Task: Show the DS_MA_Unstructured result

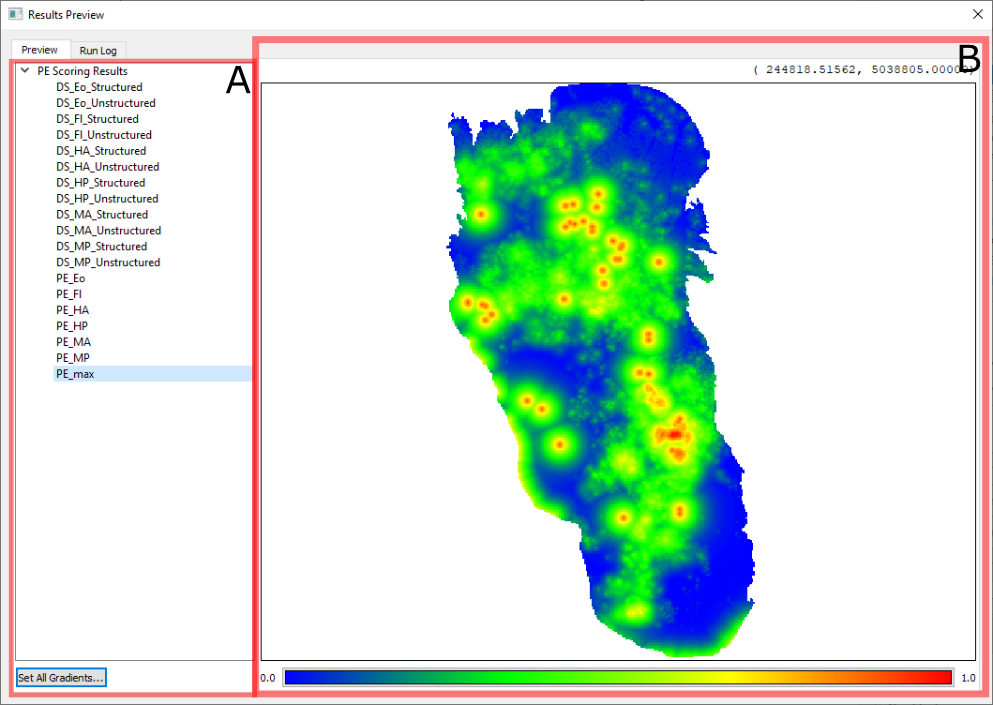Action: 109,230
